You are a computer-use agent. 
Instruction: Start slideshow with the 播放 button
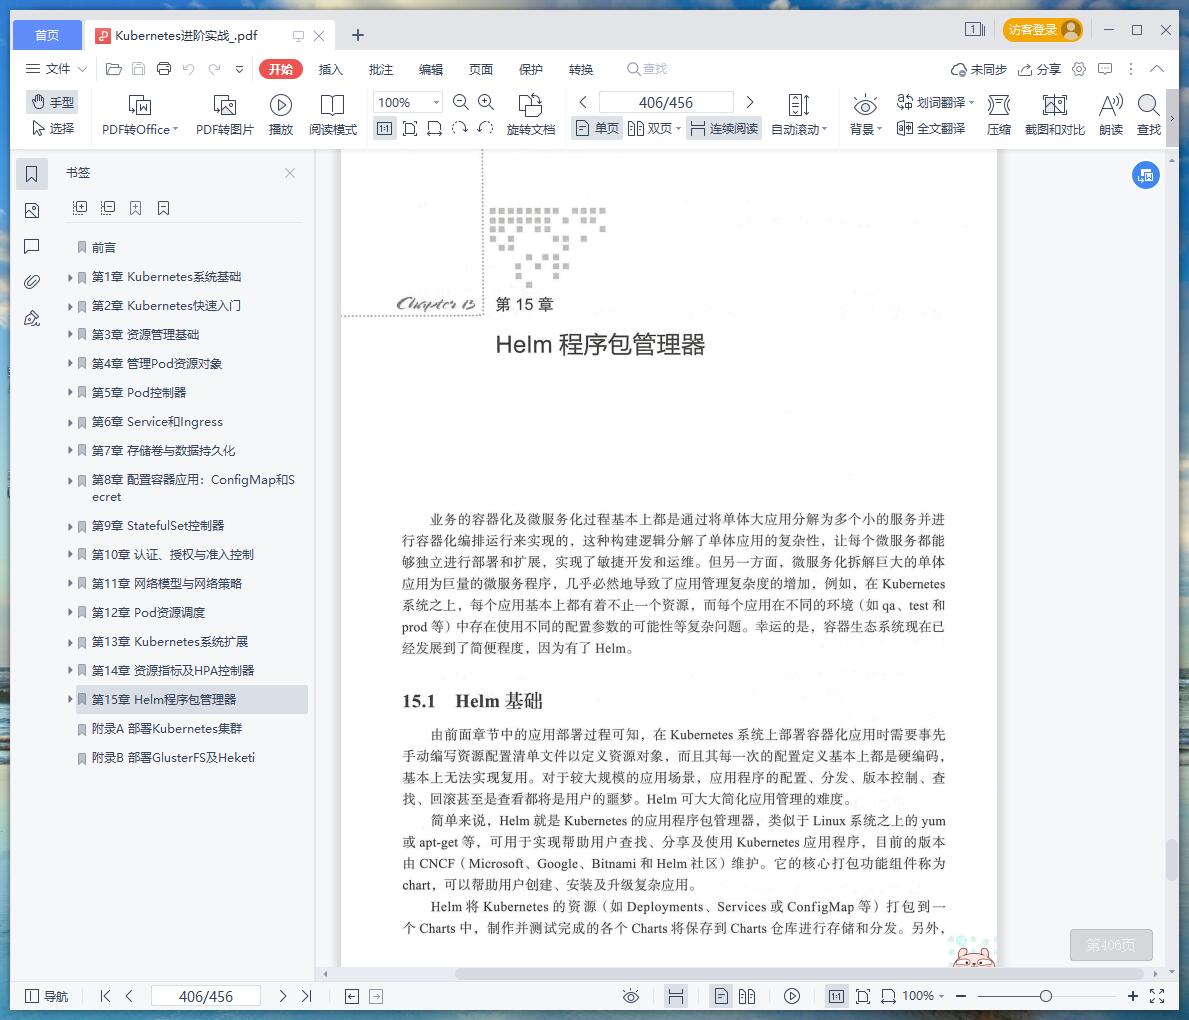(x=281, y=115)
